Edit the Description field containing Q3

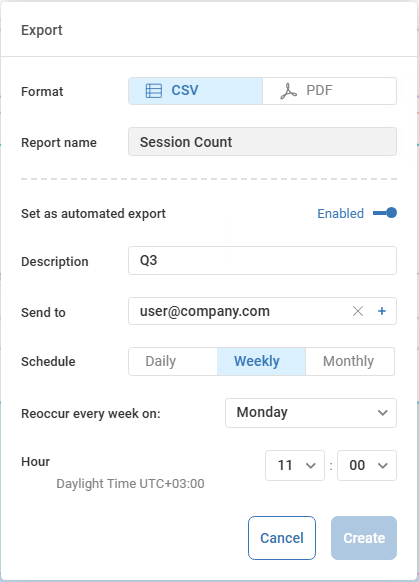pos(262,261)
